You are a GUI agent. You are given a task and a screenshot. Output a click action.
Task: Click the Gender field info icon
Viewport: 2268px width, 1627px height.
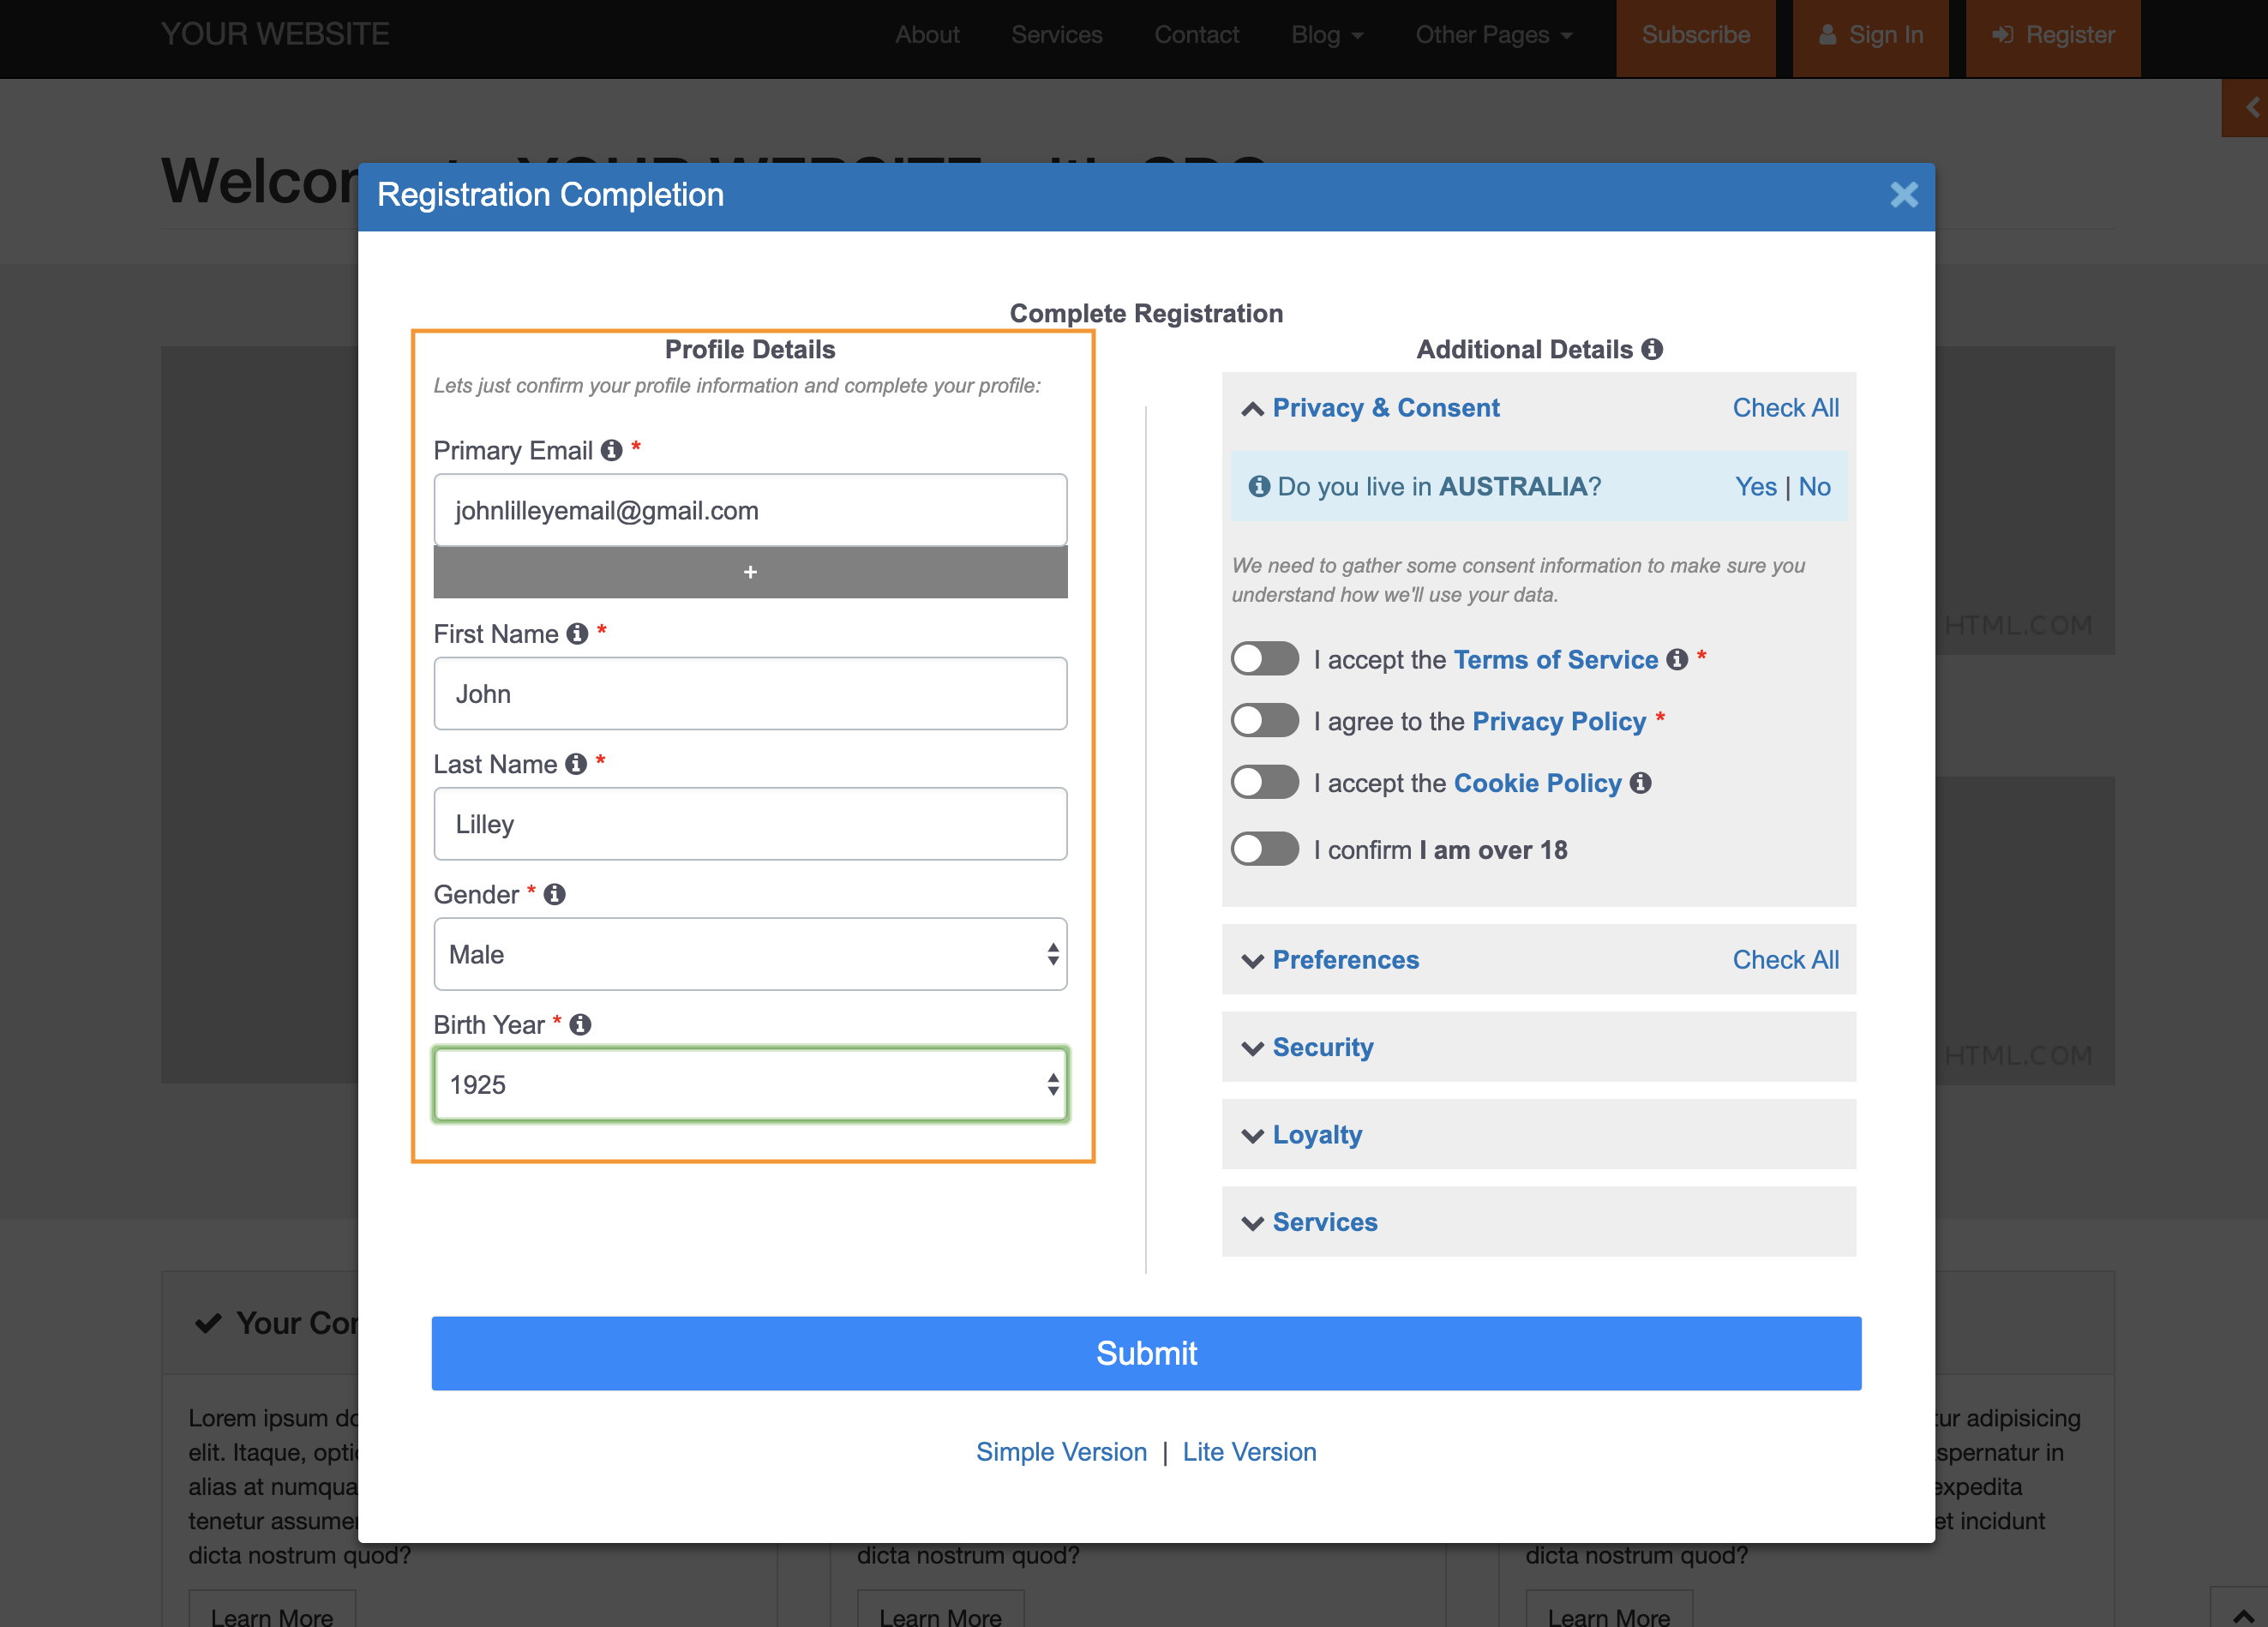pyautogui.click(x=555, y=894)
